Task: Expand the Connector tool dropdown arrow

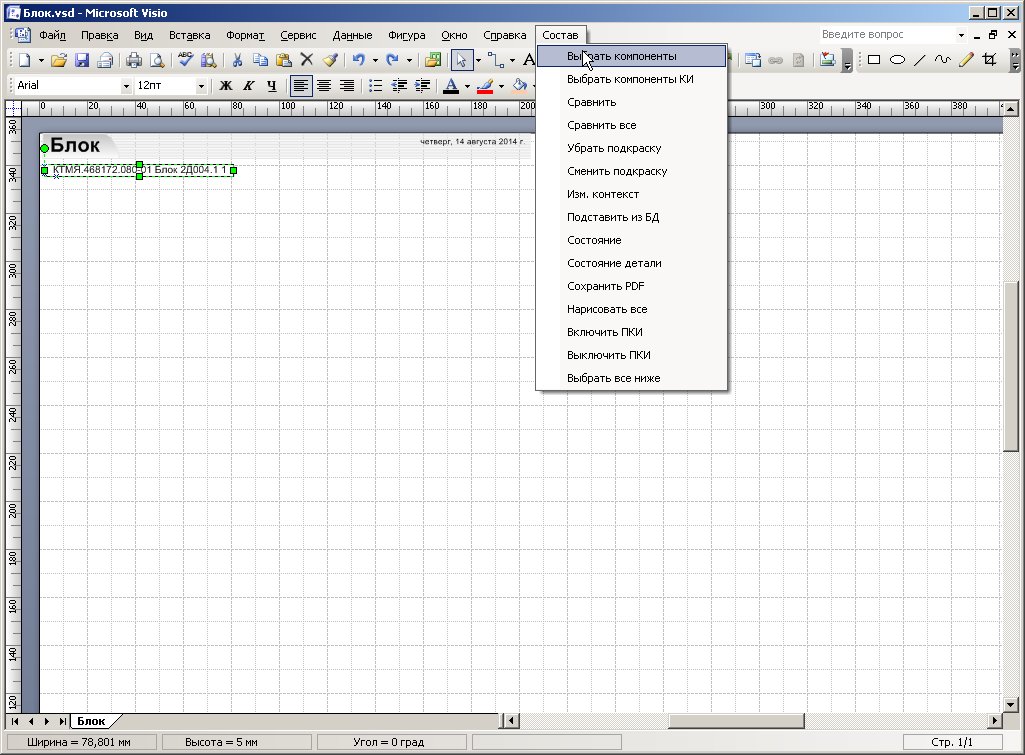Action: tap(512, 60)
